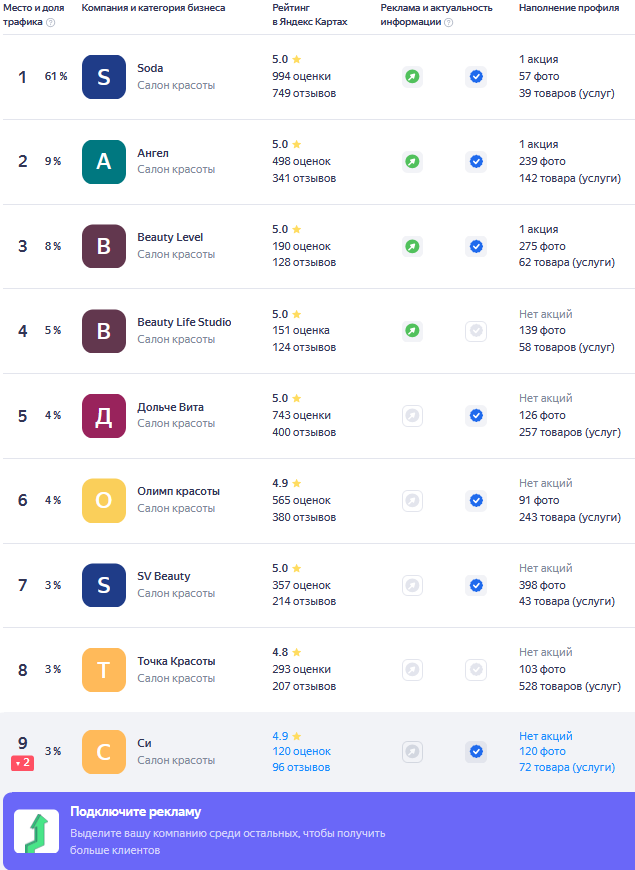Image resolution: width=635 pixels, height=870 pixels.
Task: Click Точка Красоты's orange T logo
Action: [x=104, y=670]
